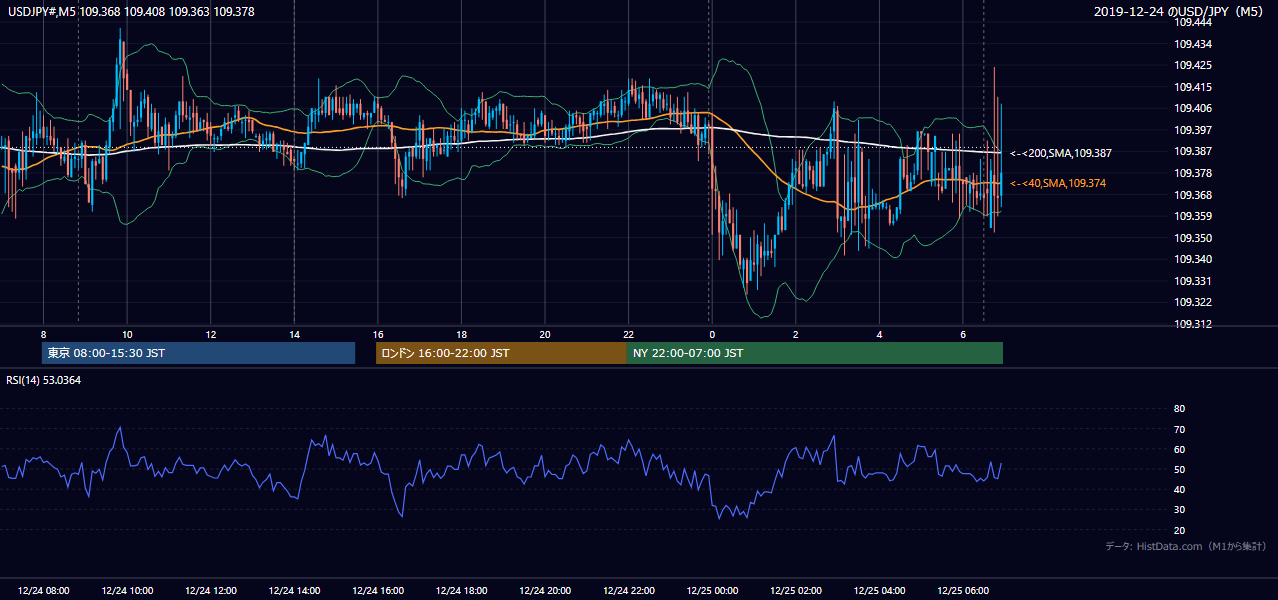Viewport: 1278px width, 600px height.
Task: Click the 109.340 price axis value
Action: tap(1193, 259)
